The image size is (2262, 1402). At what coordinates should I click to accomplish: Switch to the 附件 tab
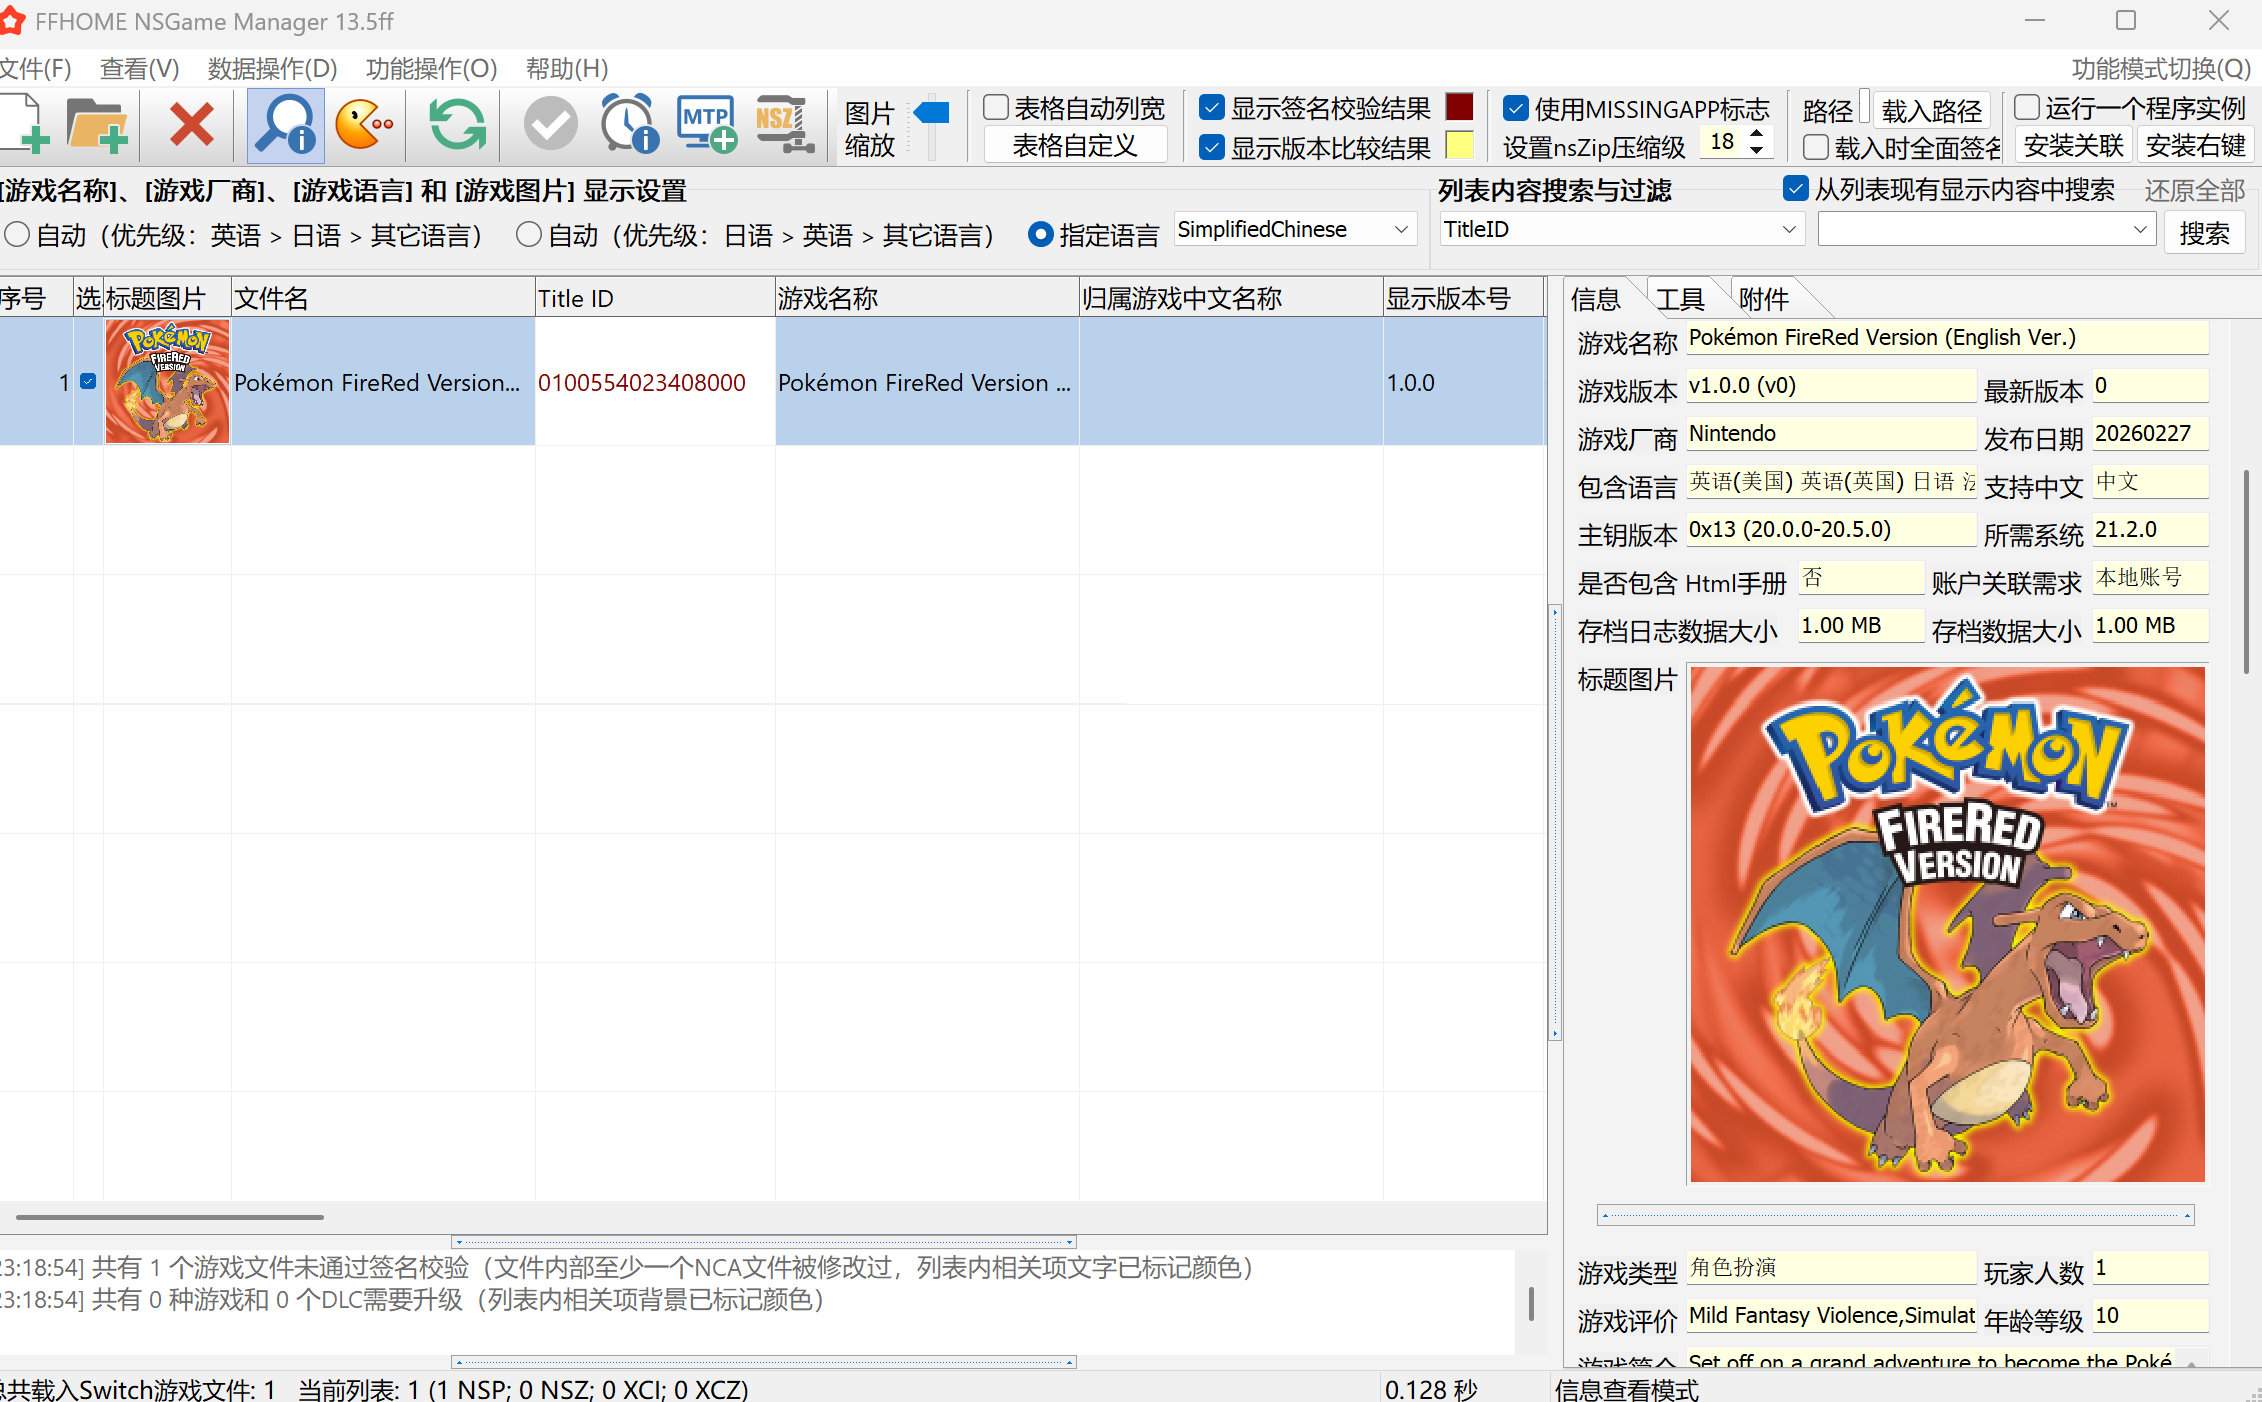click(1764, 299)
